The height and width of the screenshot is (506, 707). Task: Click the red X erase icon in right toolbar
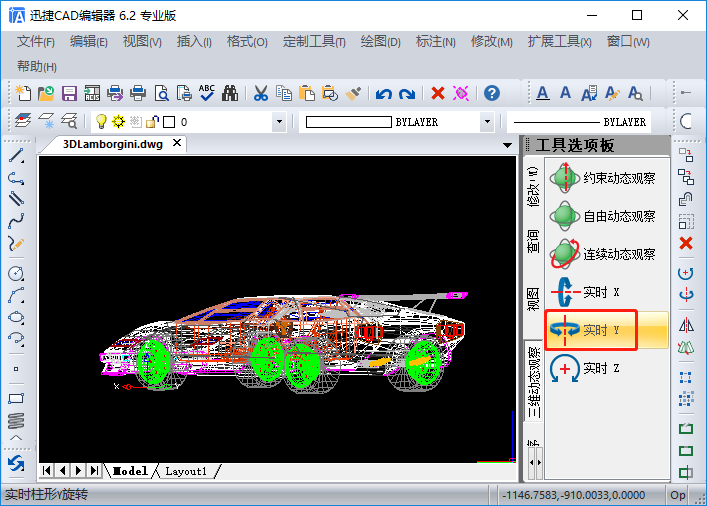click(686, 244)
